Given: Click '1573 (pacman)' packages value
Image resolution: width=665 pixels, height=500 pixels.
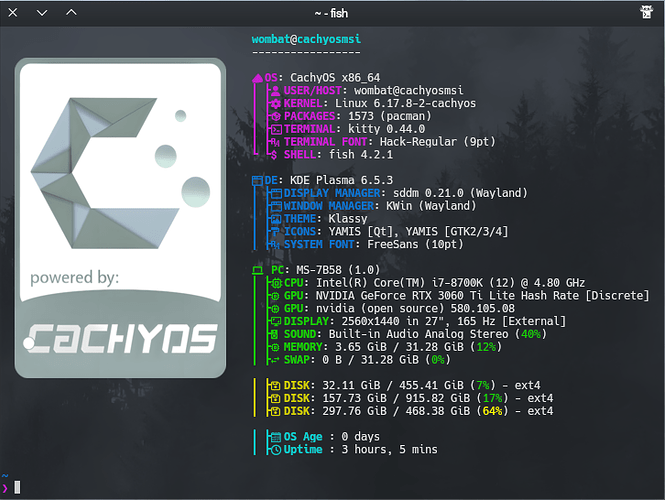Looking at the screenshot, I should point(389,116).
